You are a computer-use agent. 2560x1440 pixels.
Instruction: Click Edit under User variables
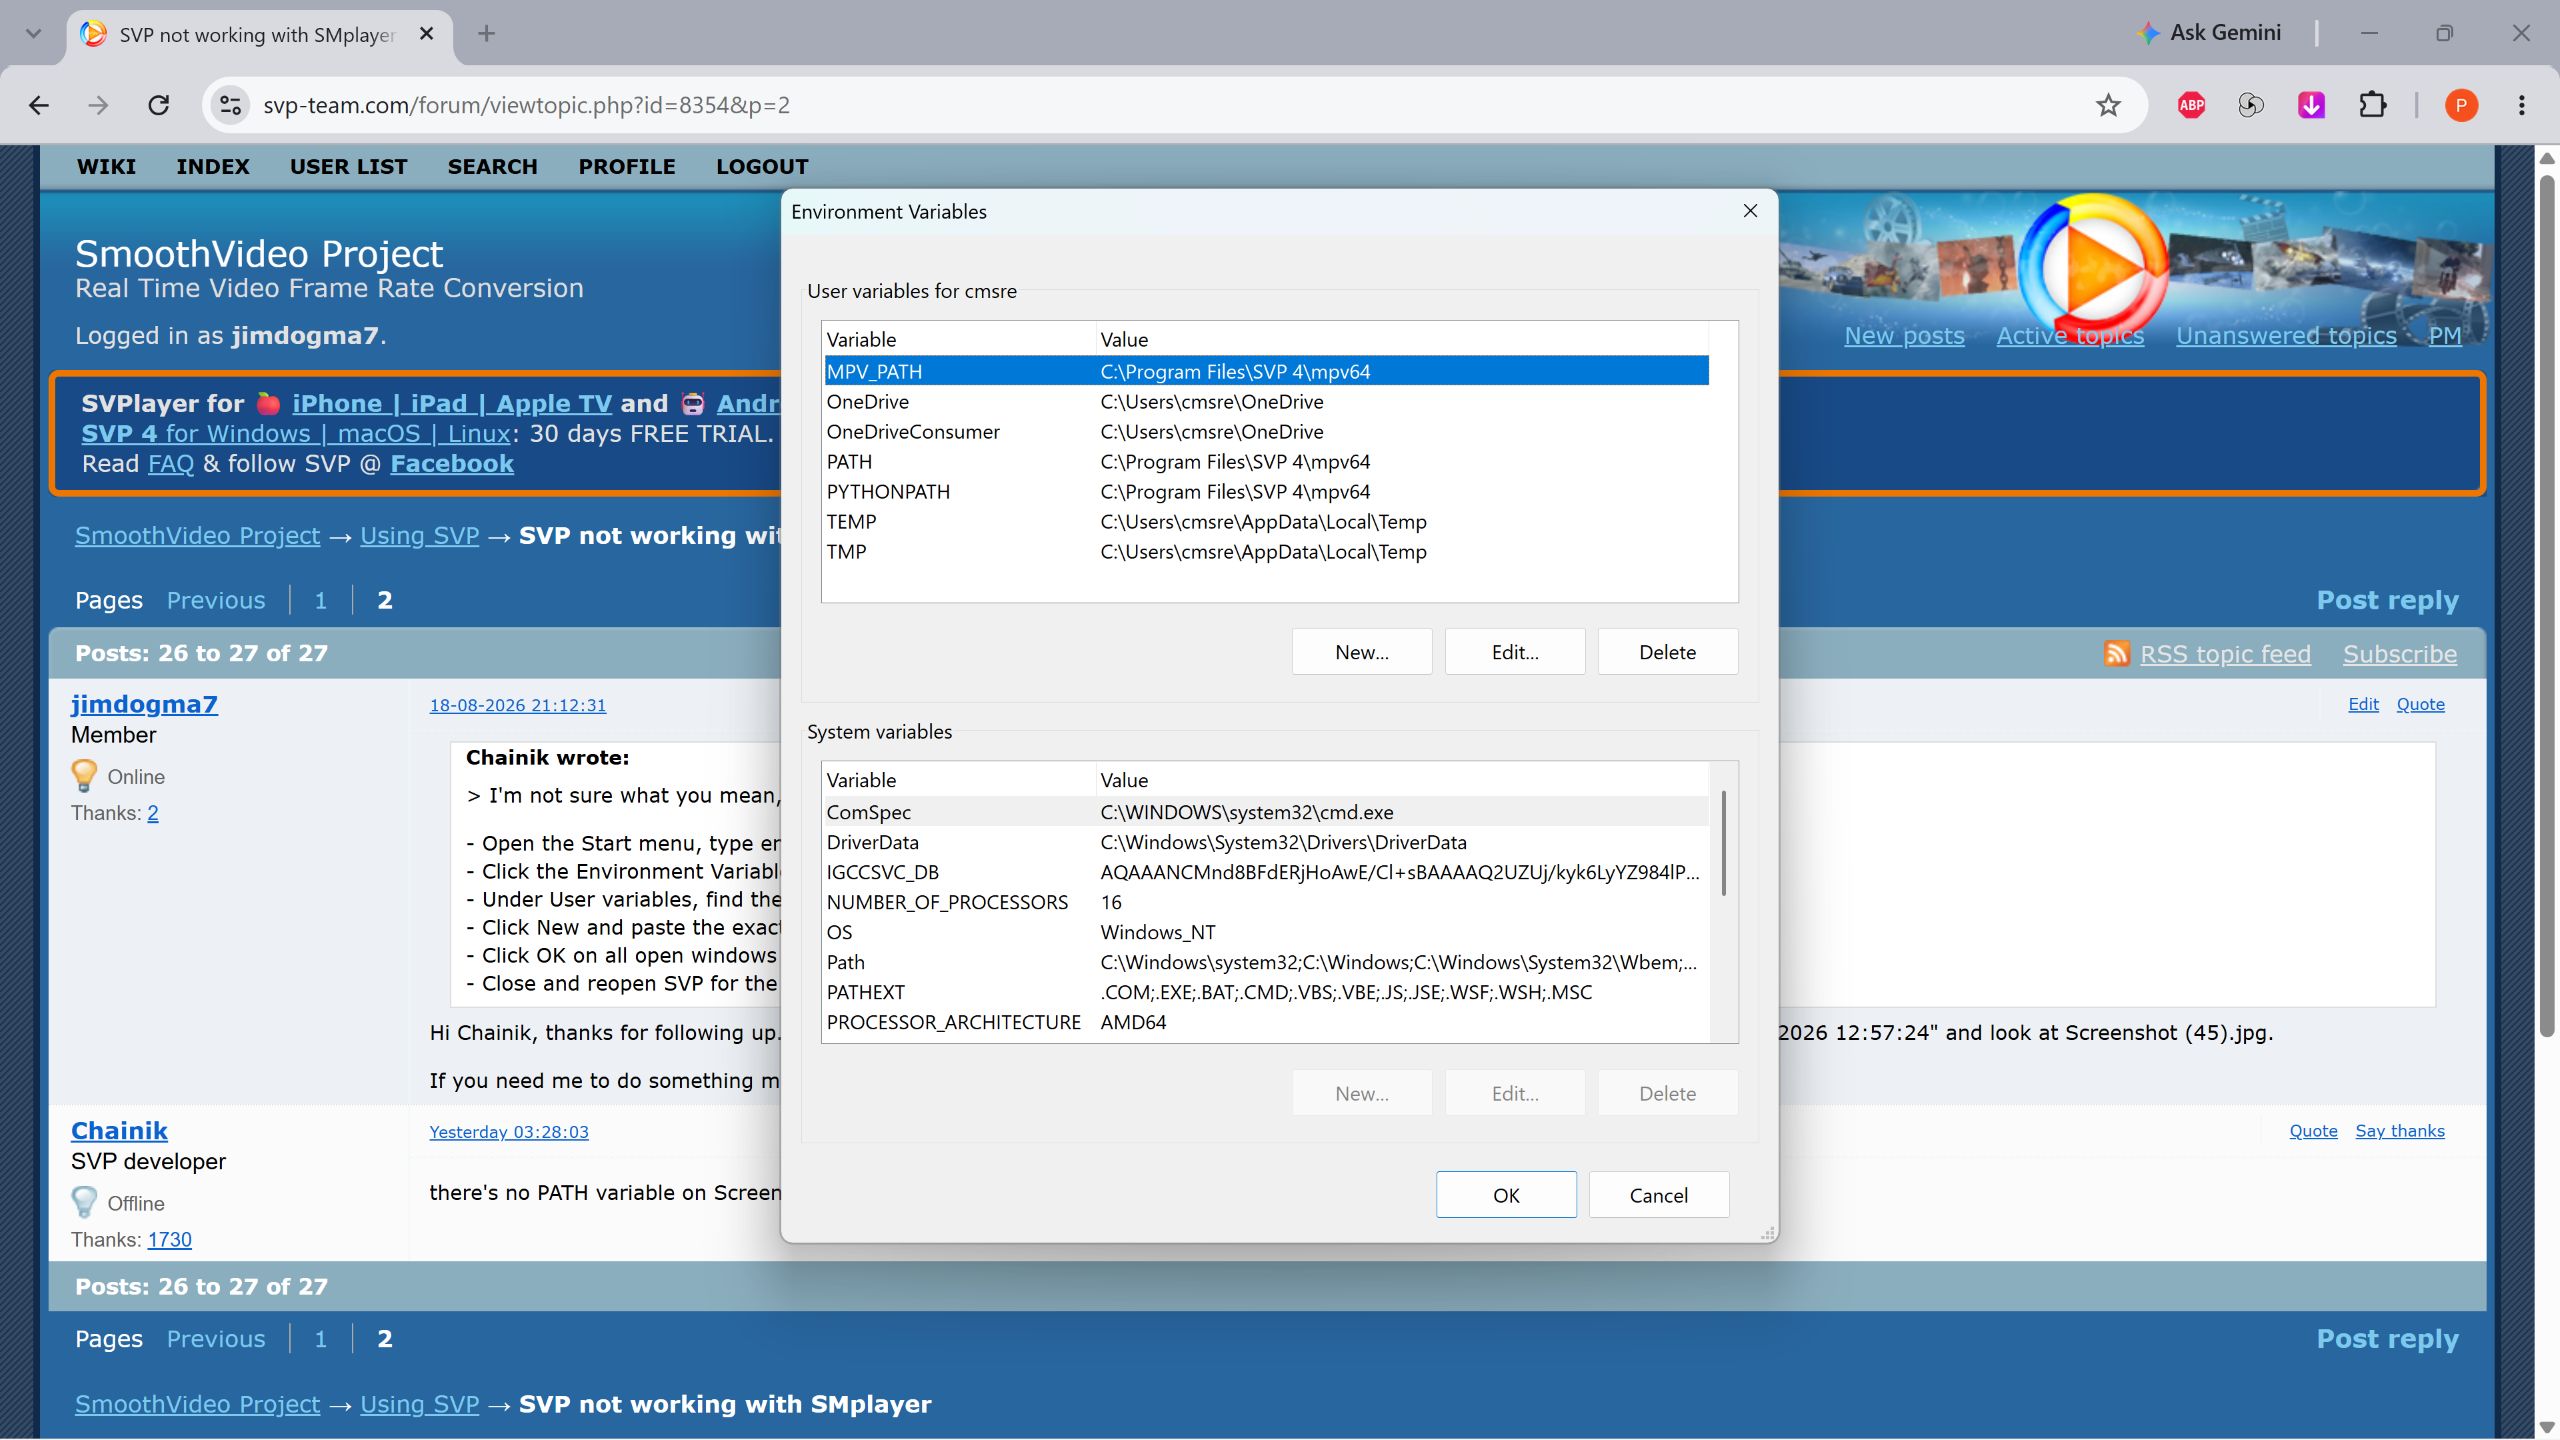[1514, 652]
